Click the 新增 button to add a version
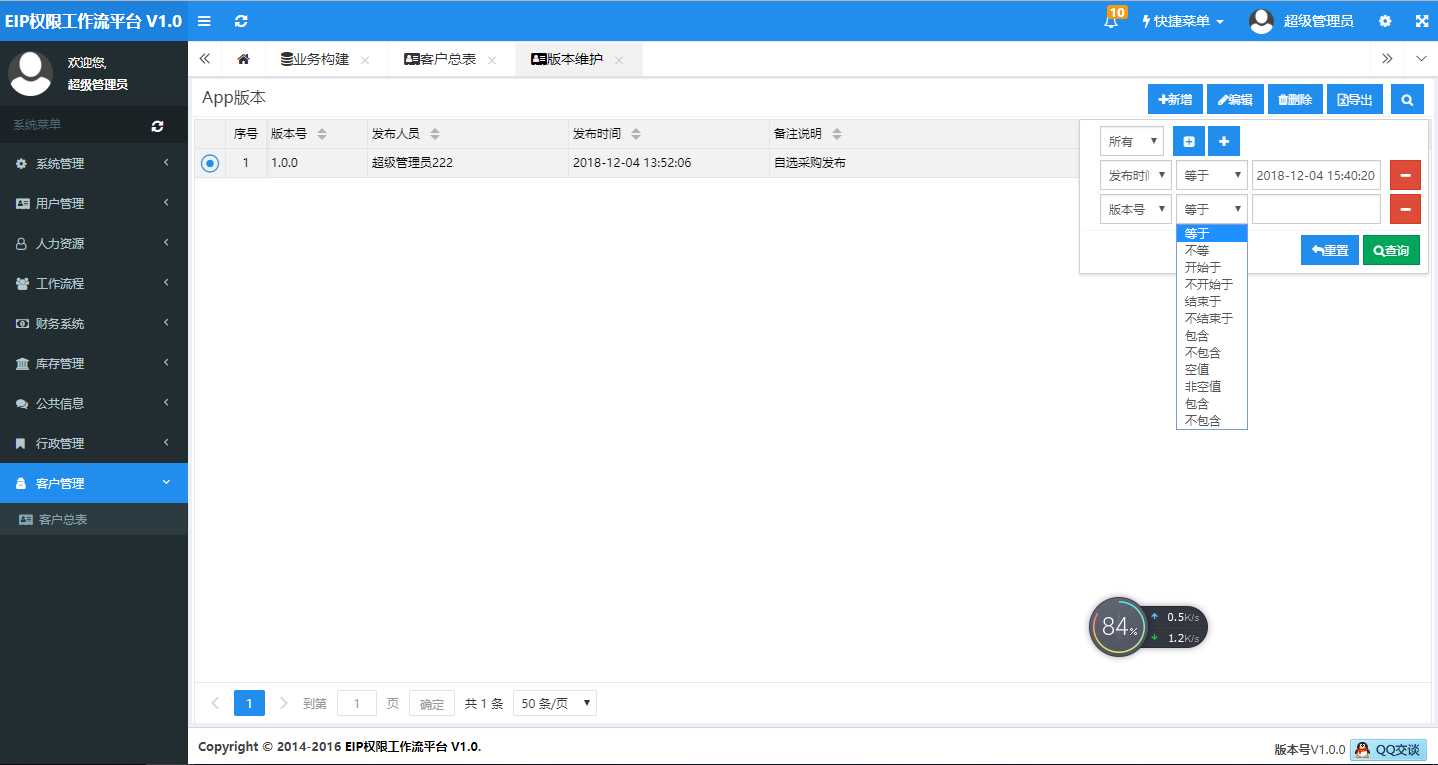This screenshot has height=765, width=1438. [x=1174, y=99]
